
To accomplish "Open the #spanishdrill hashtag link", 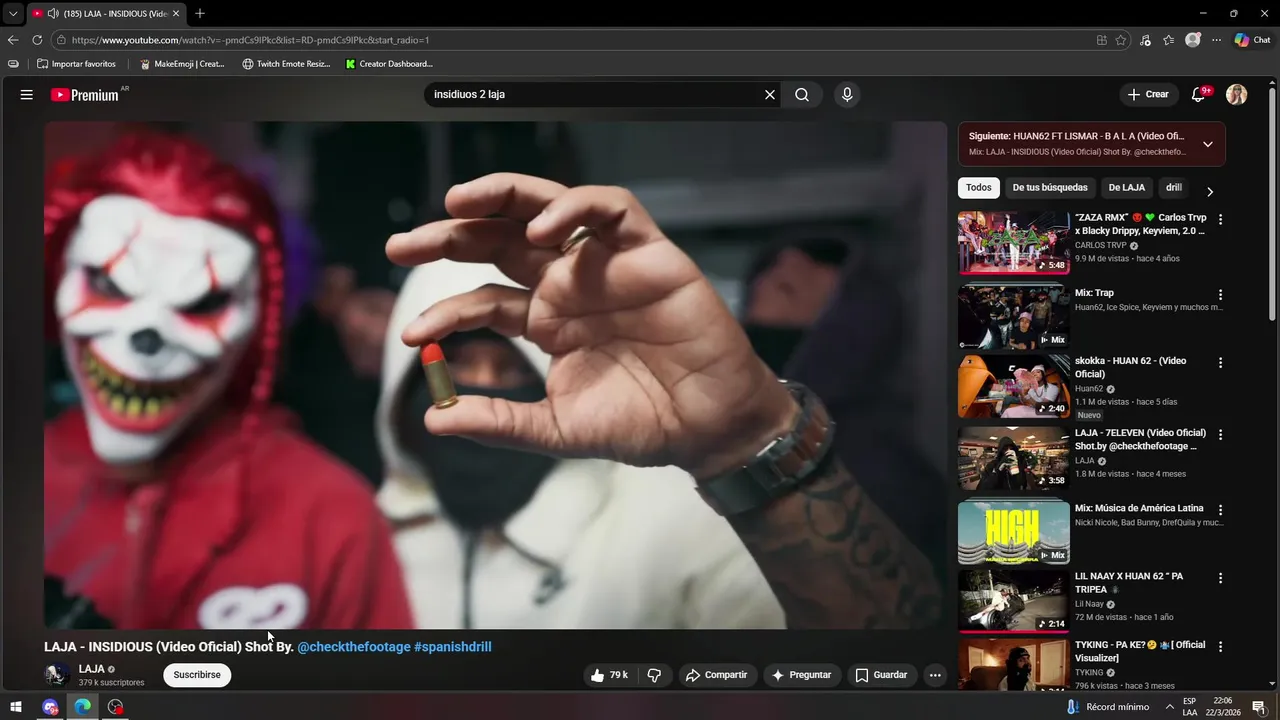I will pos(452,647).
